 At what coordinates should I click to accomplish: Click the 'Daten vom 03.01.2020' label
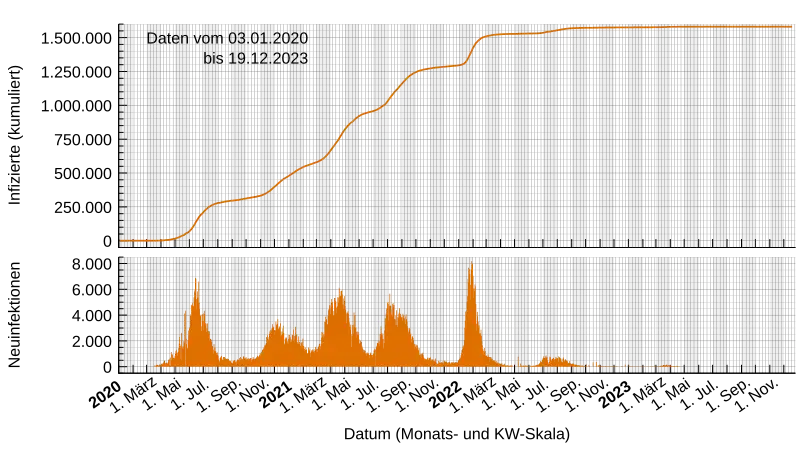click(227, 38)
